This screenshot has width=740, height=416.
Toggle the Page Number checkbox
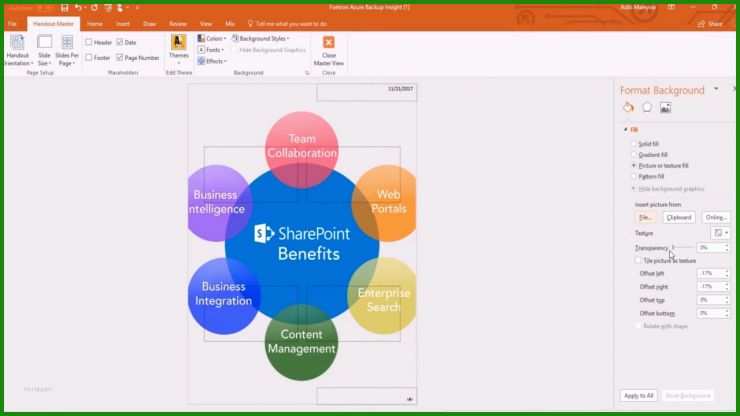tap(120, 57)
